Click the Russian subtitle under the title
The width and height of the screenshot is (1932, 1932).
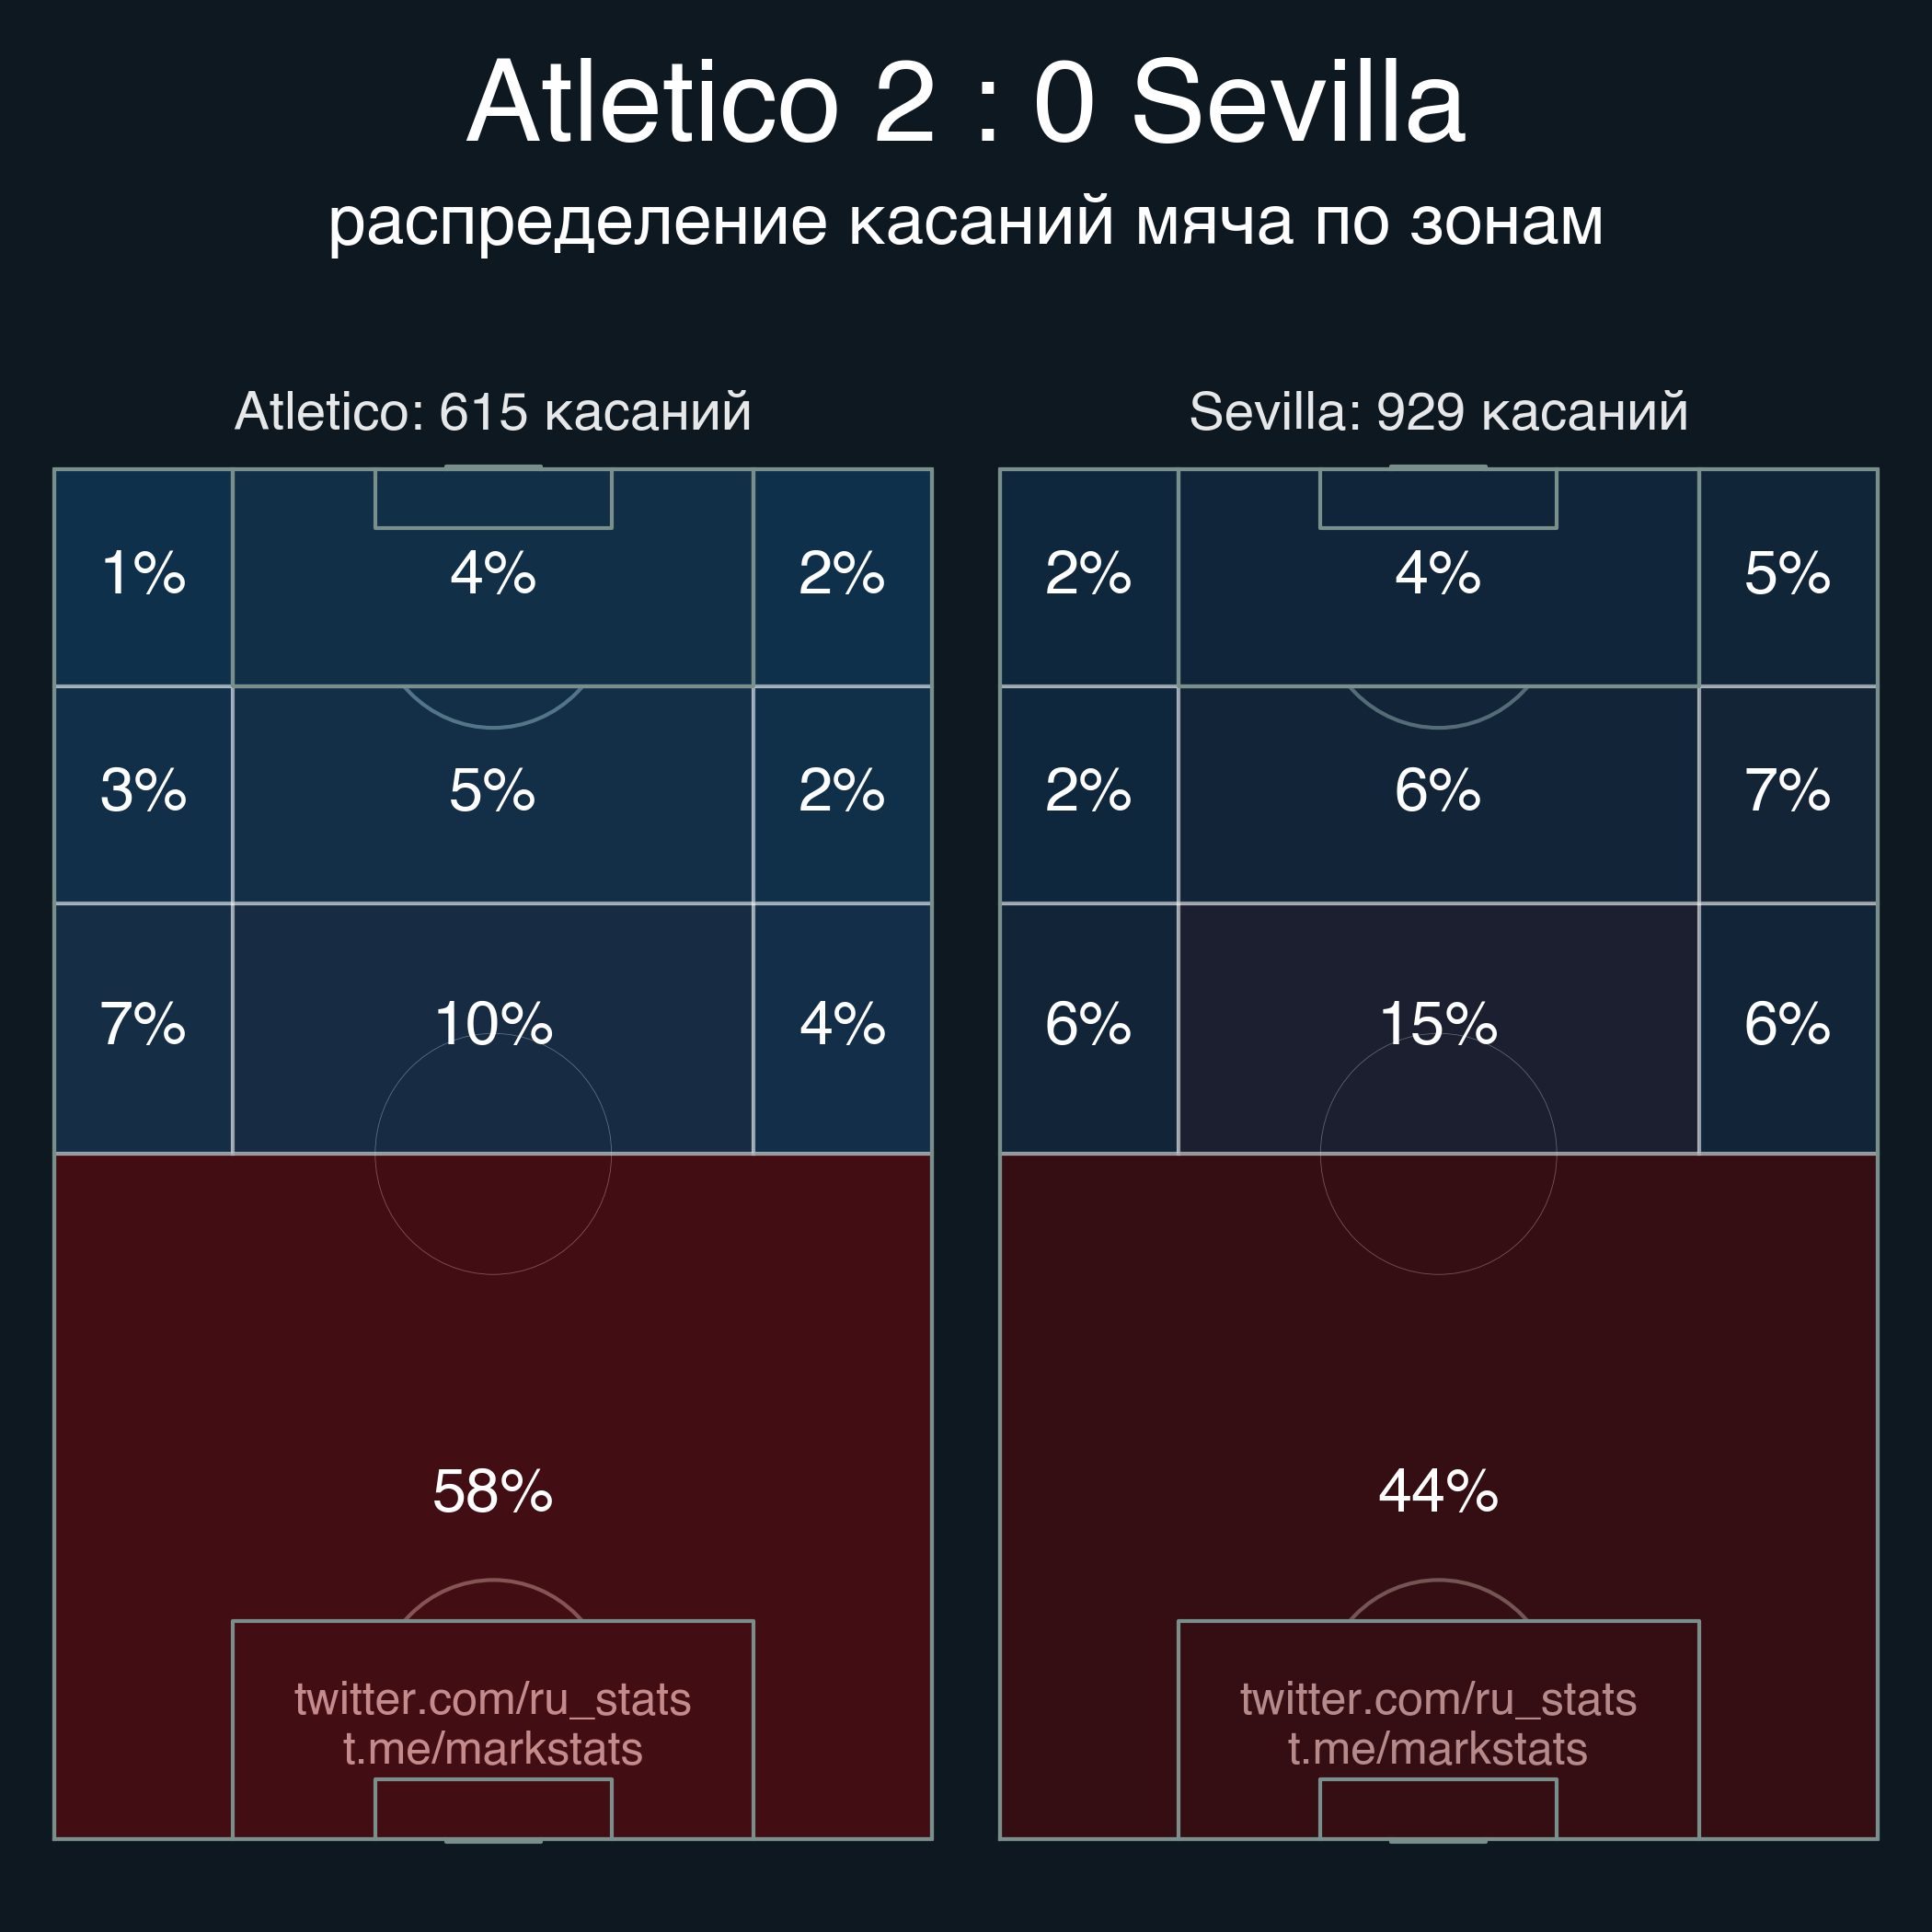(966, 221)
